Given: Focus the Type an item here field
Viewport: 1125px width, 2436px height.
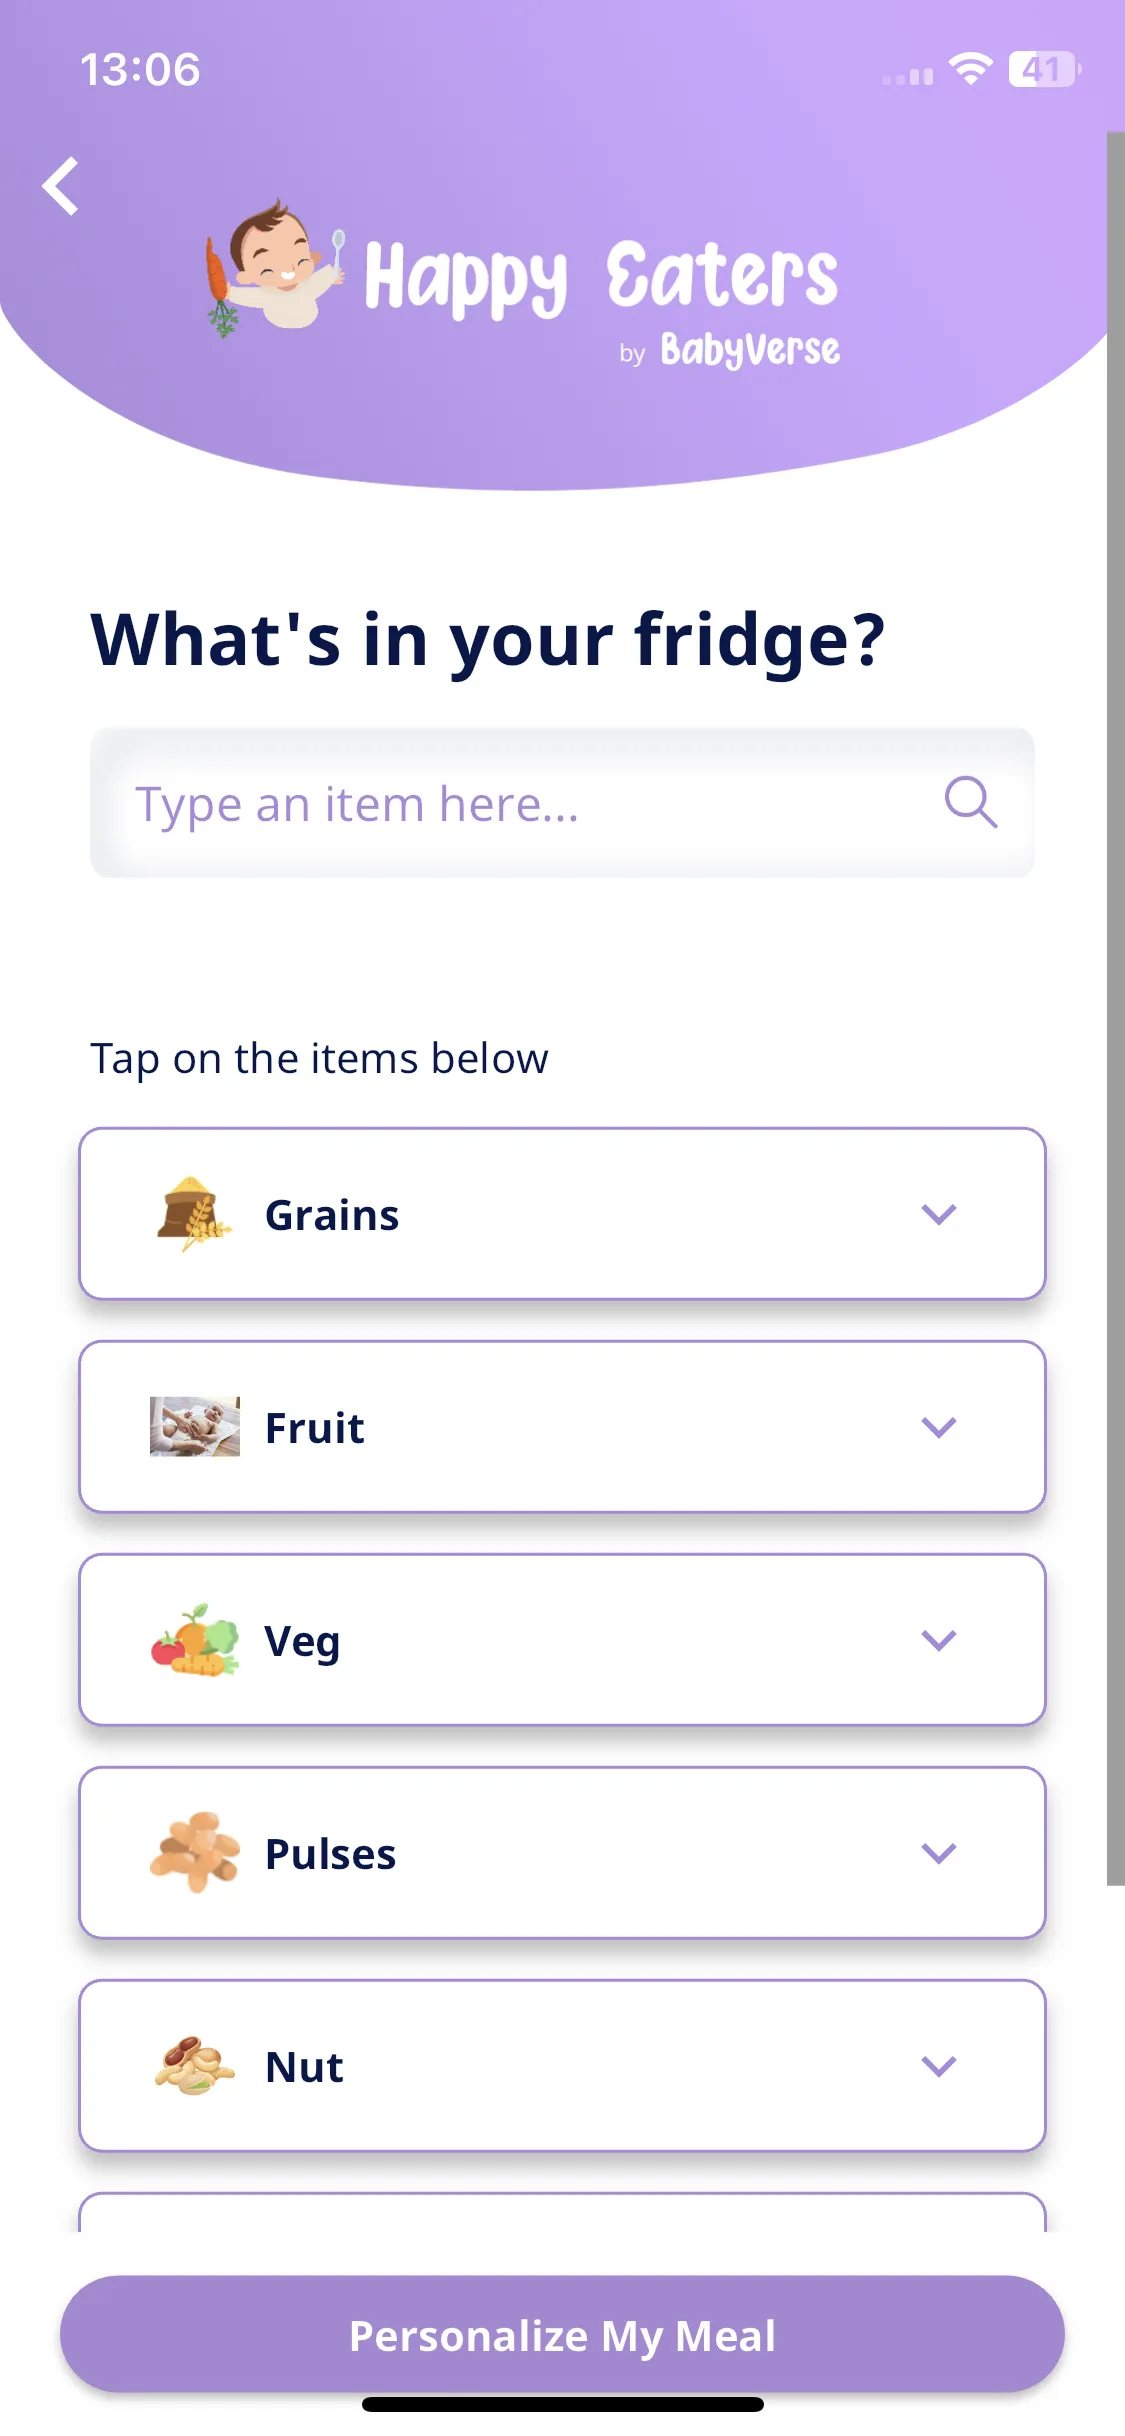Looking at the screenshot, I should click(562, 803).
